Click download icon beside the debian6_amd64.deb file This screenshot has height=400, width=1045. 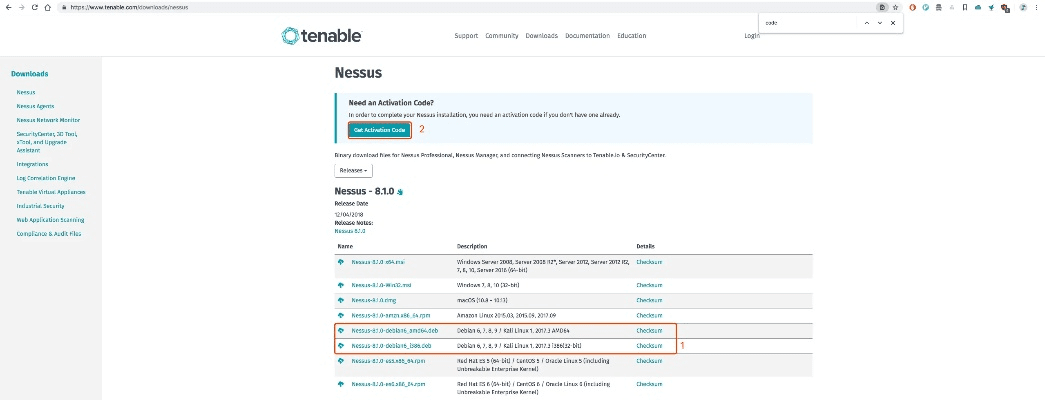tap(342, 330)
